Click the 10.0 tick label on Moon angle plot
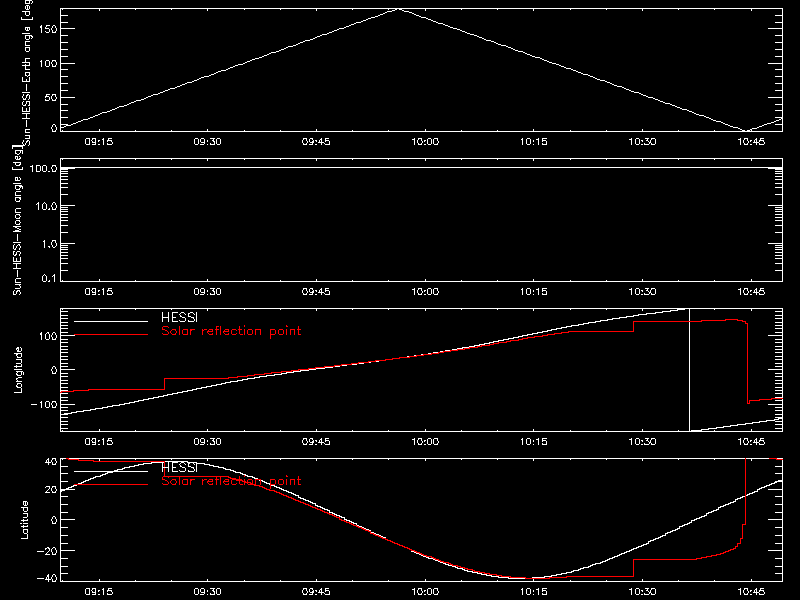 pos(46,206)
